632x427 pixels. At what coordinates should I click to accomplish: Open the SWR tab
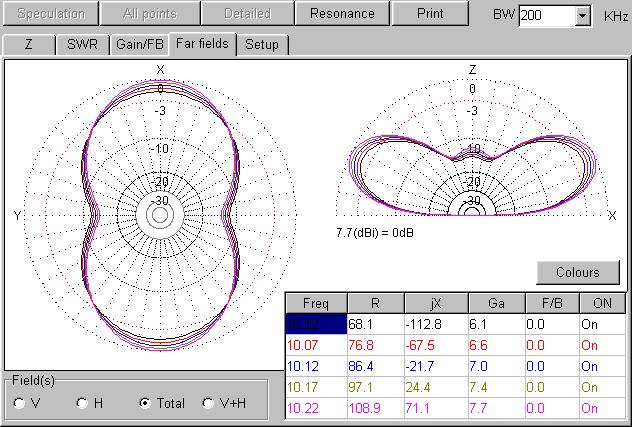coord(82,45)
